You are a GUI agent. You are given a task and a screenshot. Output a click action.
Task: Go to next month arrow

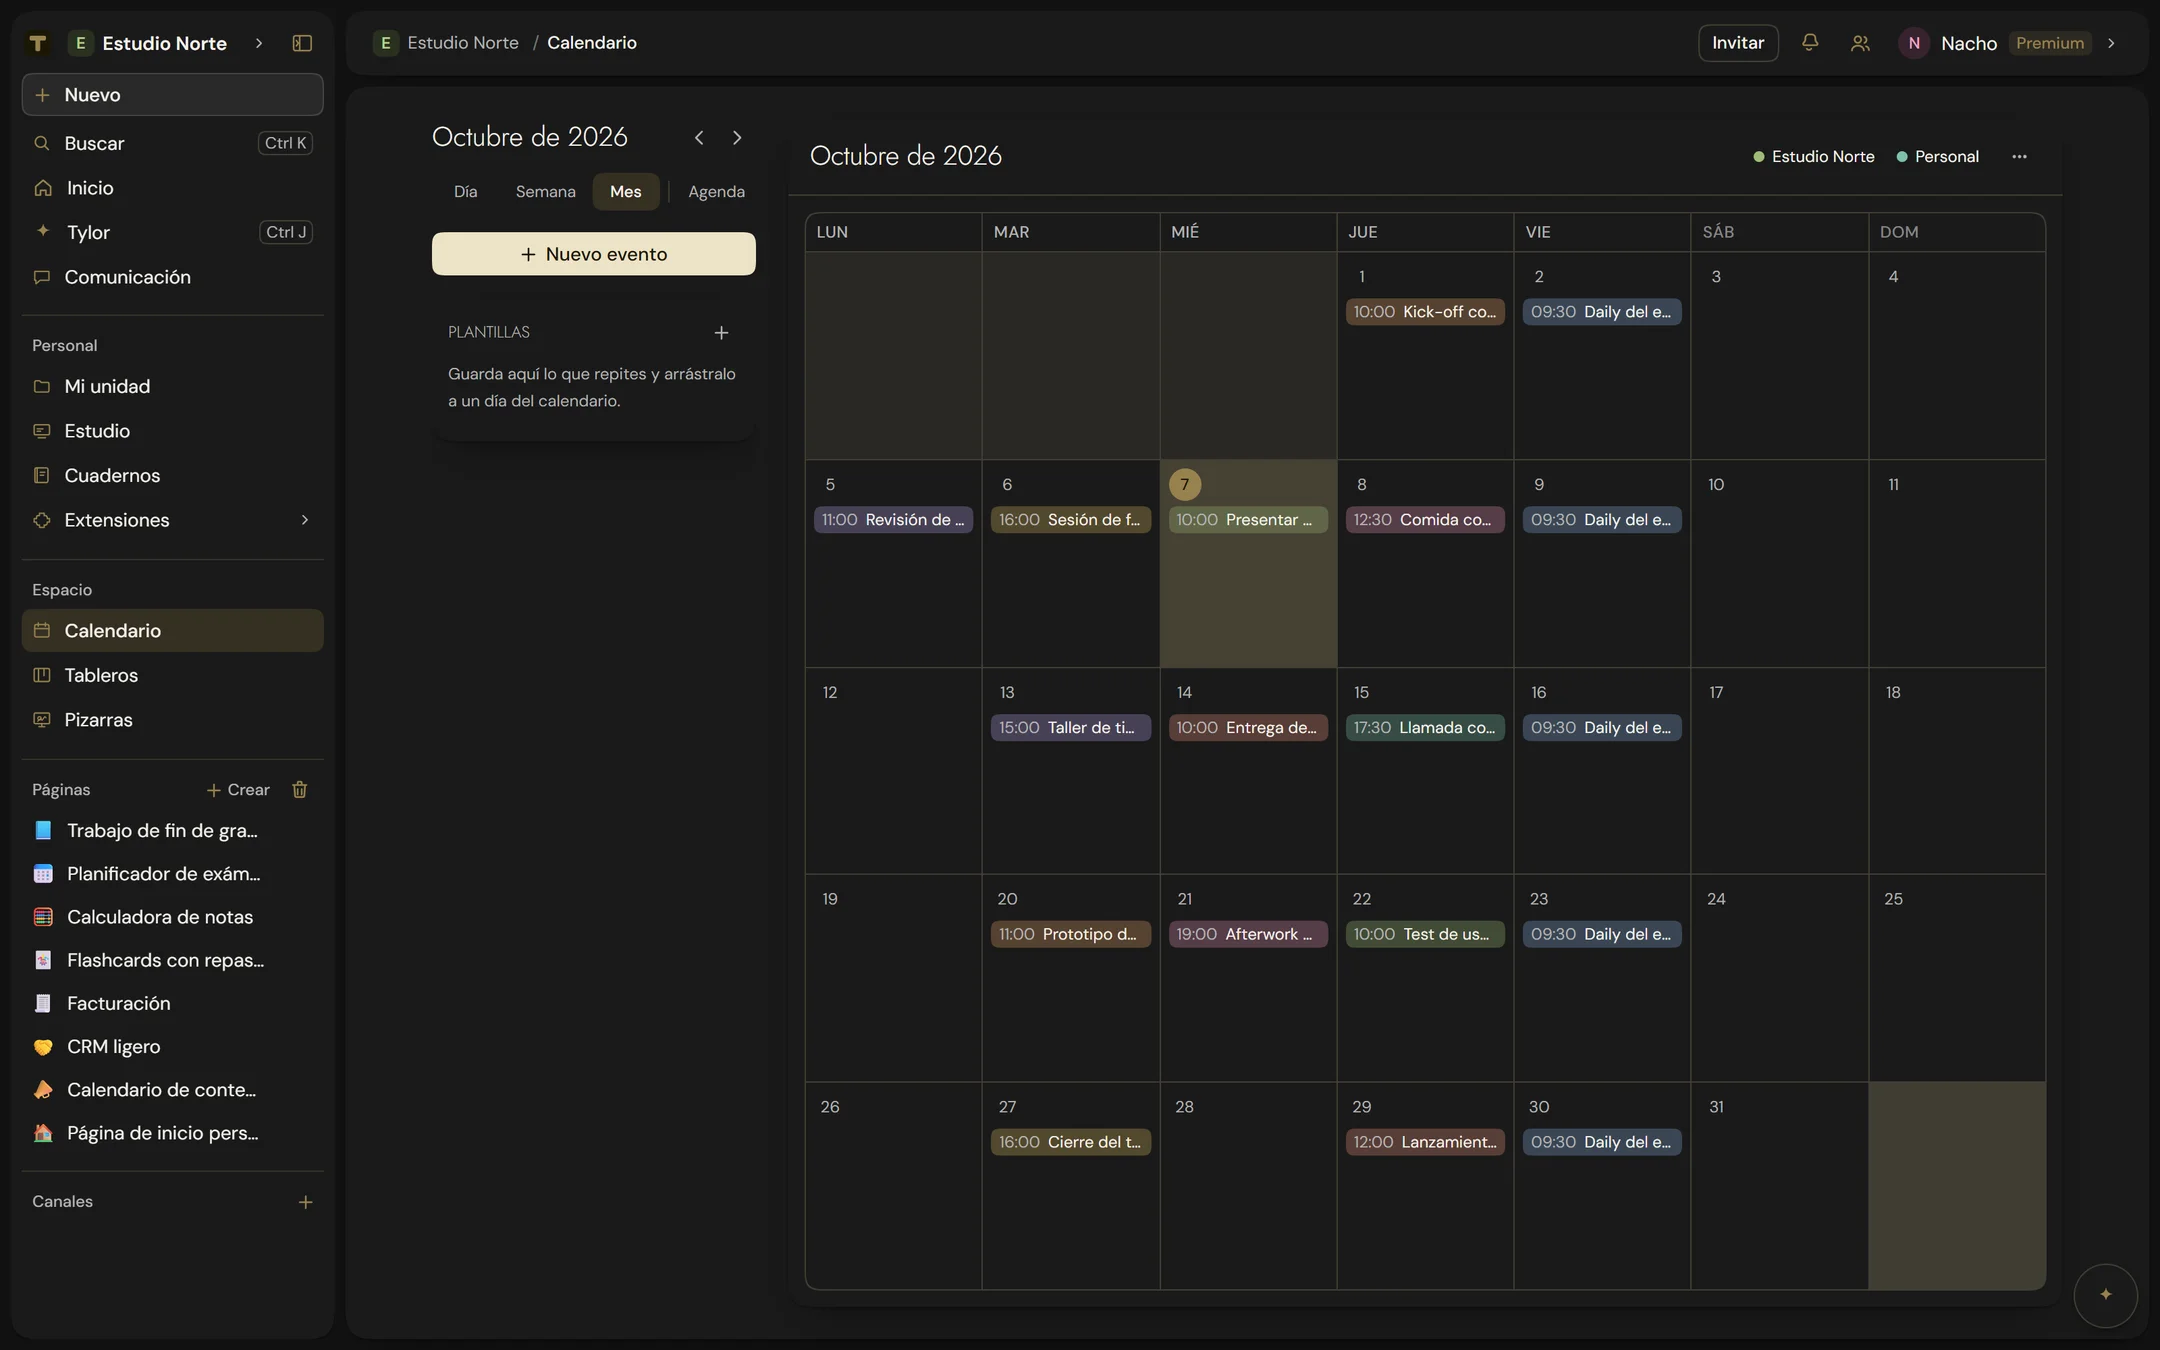737,138
